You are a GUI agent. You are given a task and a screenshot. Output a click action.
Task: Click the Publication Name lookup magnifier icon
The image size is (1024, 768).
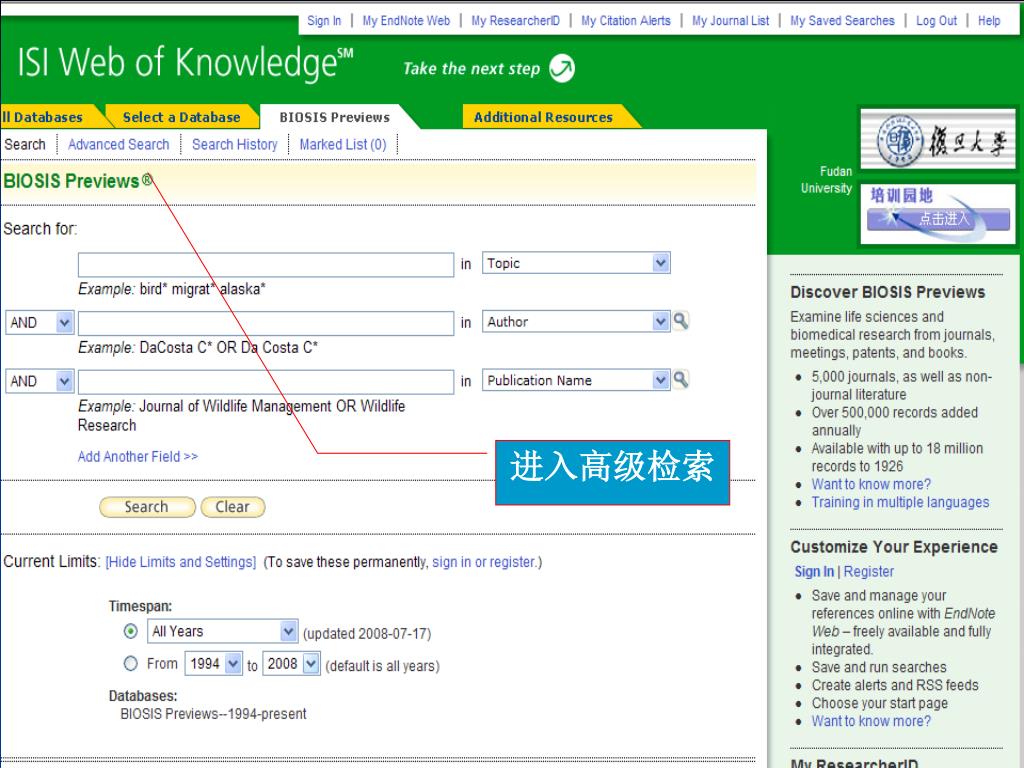[680, 379]
